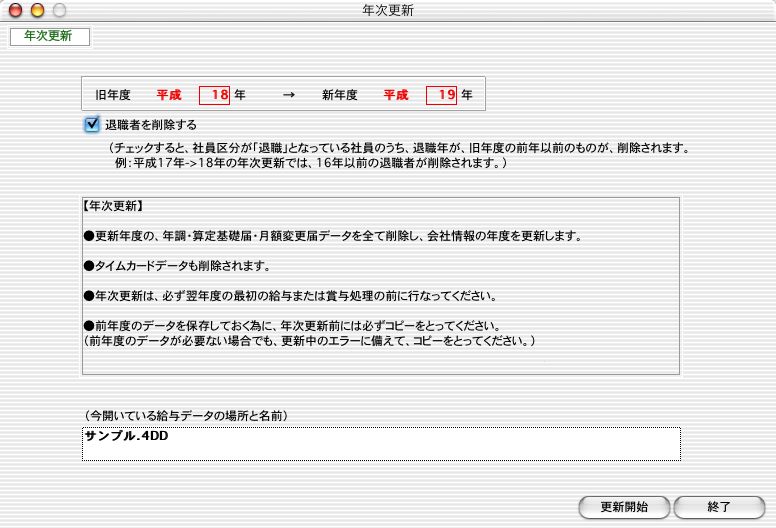Click the new year field showing 19
Screen dimensions: 776x528
click(x=442, y=95)
